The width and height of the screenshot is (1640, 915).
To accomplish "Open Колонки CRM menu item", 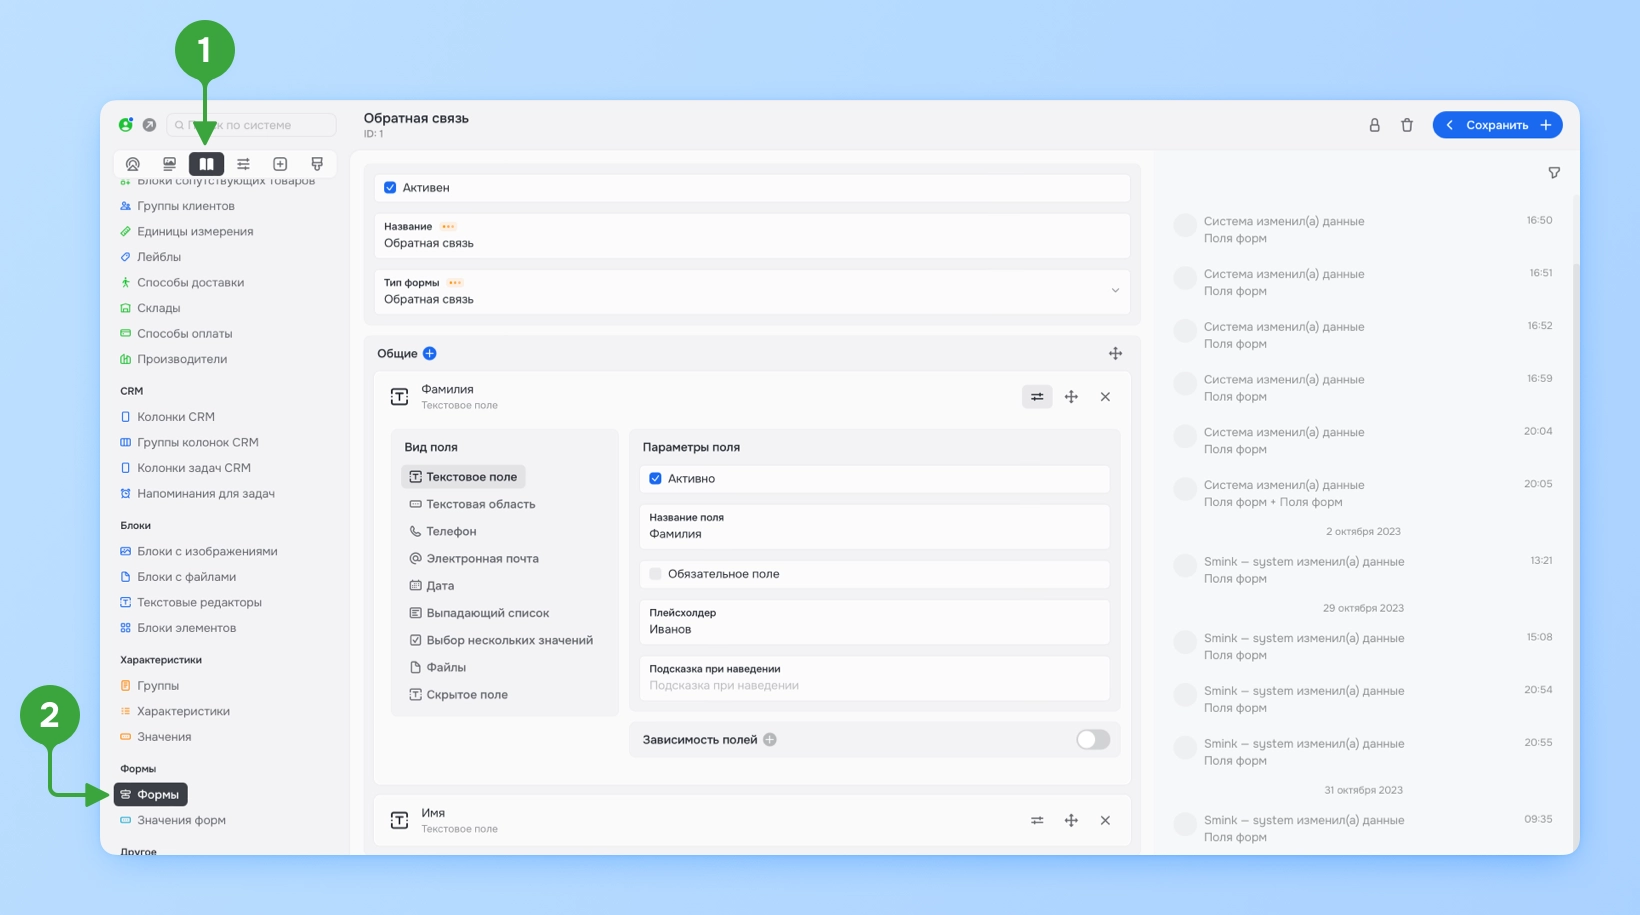I will coord(176,417).
